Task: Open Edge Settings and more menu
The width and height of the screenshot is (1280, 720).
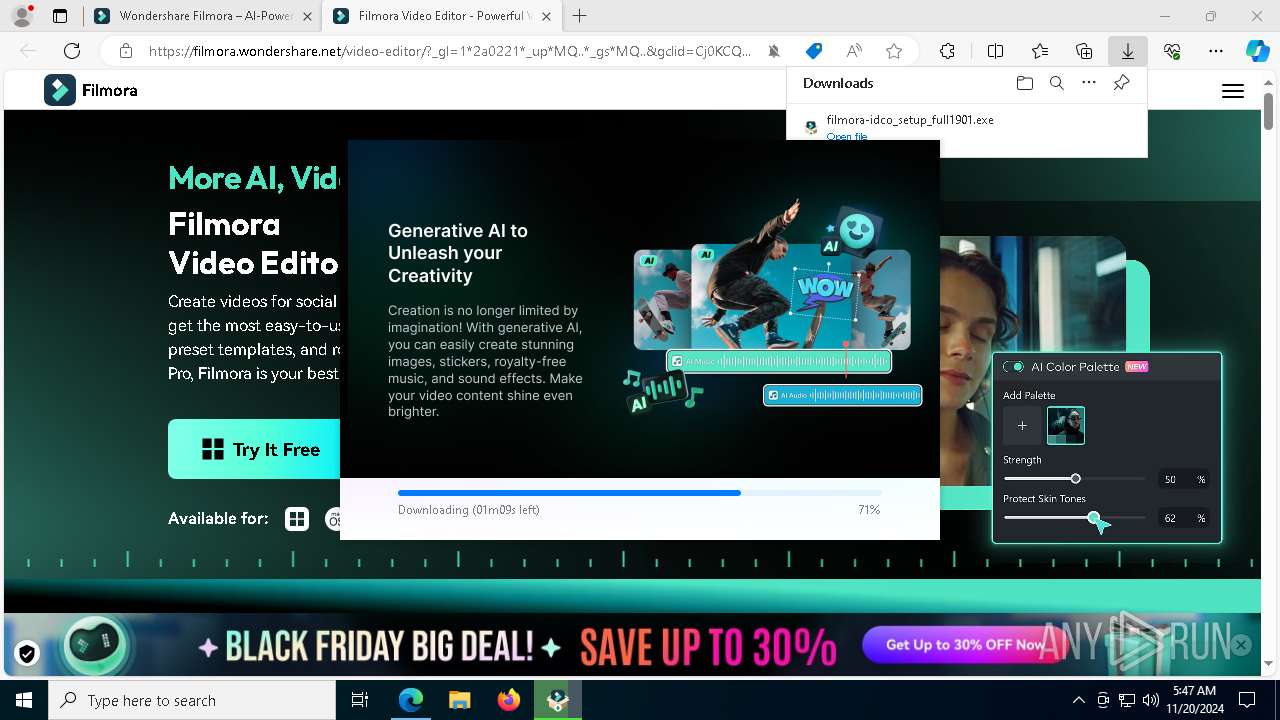Action: pyautogui.click(x=1216, y=51)
